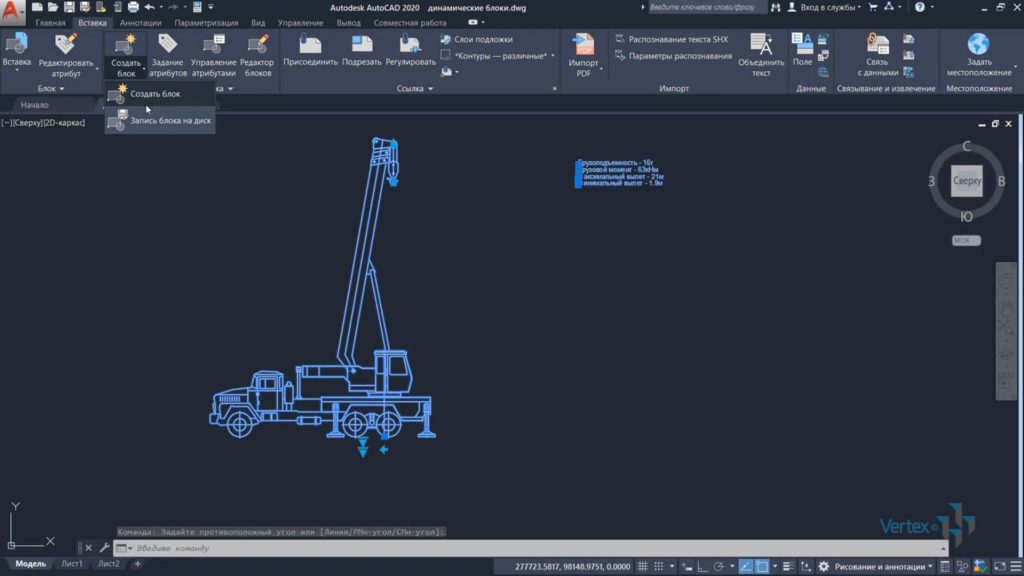Viewport: 1024px width, 576px height.
Task: Insert a Field (Поле) from Data panel
Action: pos(802,50)
